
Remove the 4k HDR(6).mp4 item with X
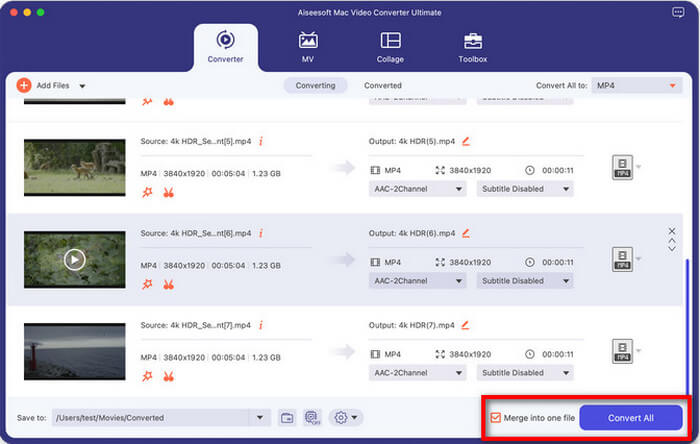point(672,231)
